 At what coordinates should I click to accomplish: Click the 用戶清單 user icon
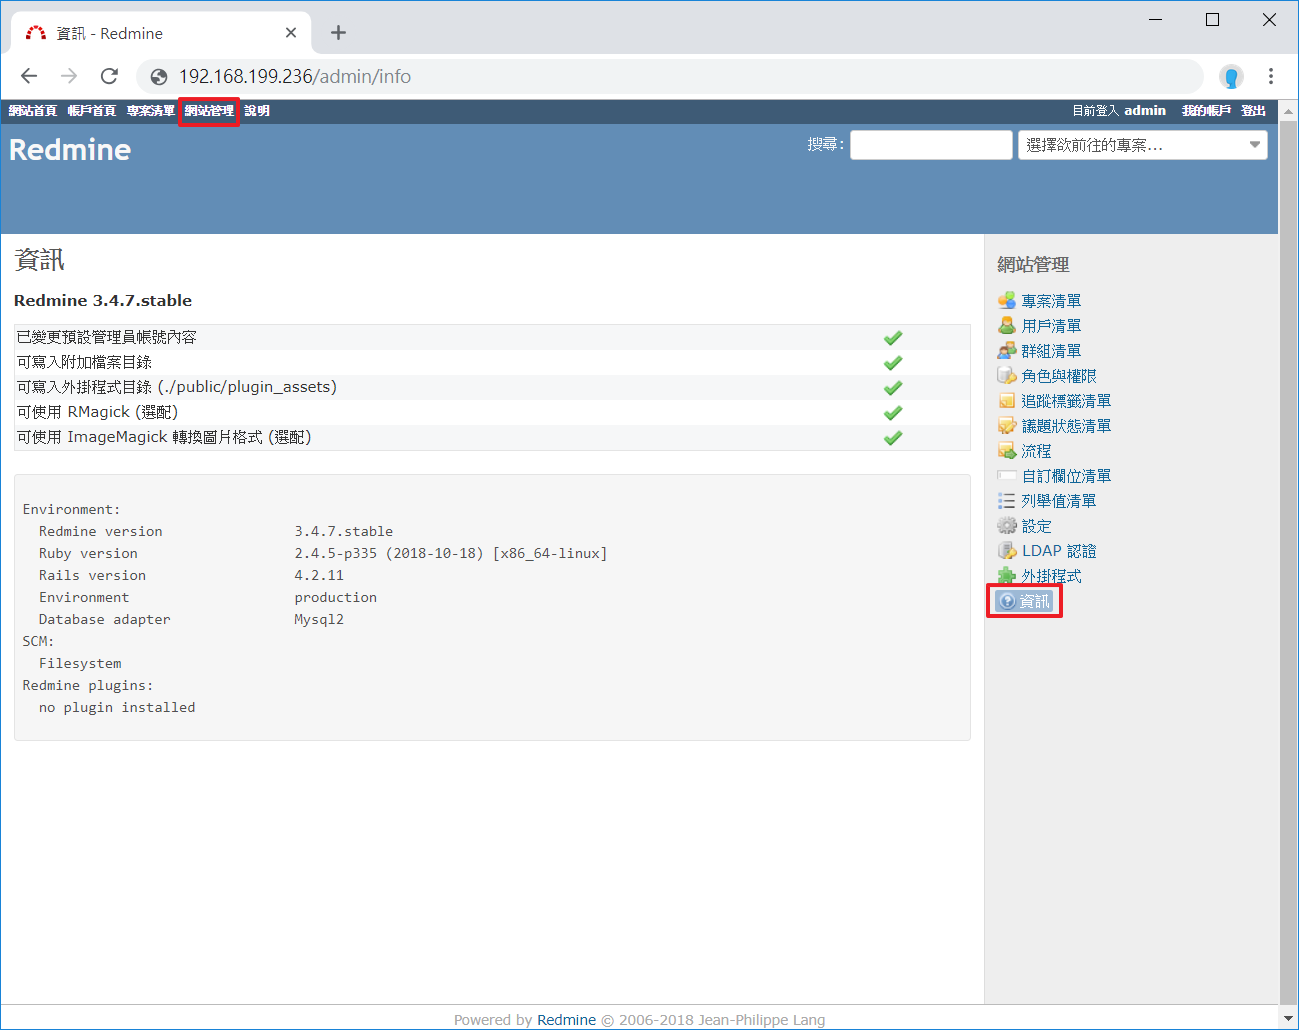(1007, 325)
